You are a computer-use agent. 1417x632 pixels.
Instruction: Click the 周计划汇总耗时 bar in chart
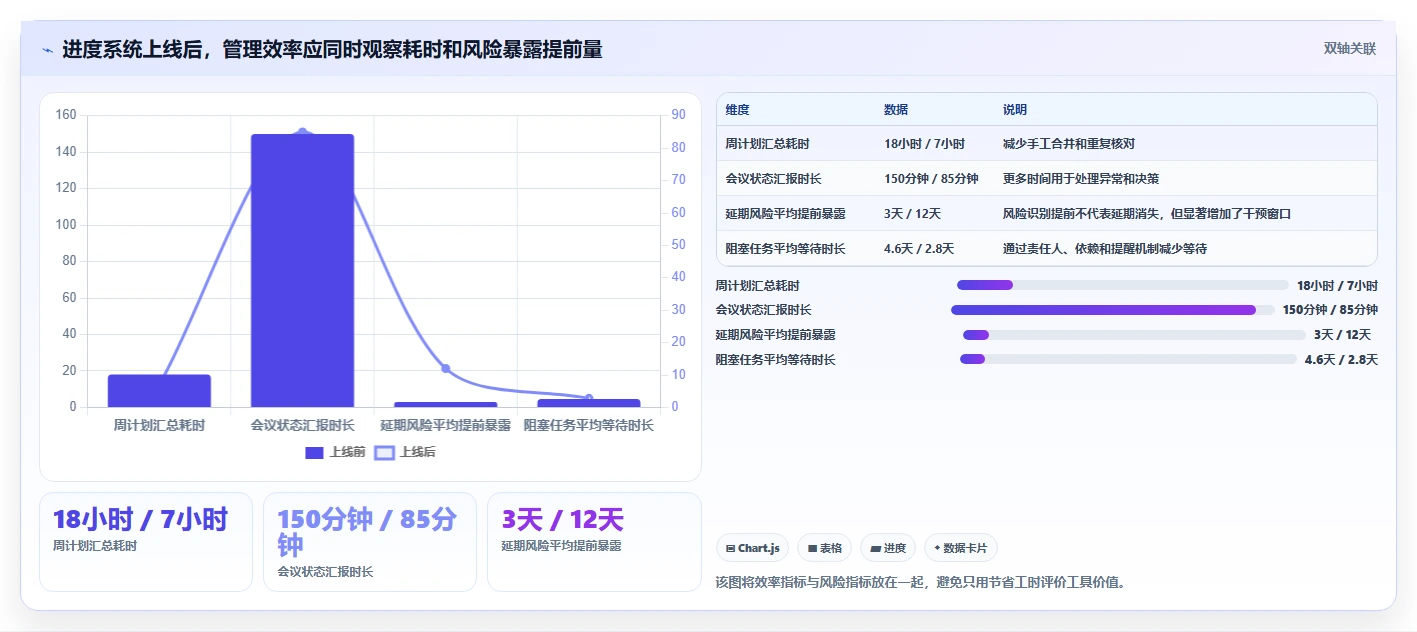coord(159,391)
